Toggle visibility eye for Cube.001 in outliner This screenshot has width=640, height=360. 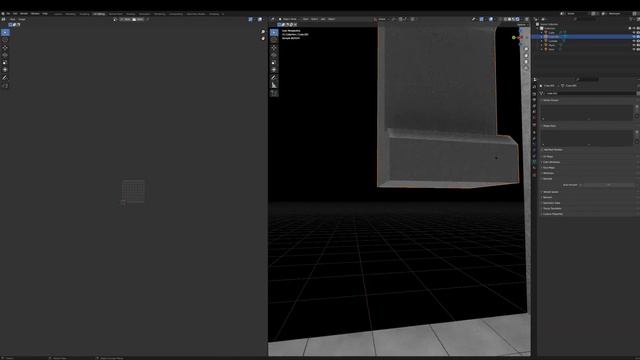tap(634, 37)
